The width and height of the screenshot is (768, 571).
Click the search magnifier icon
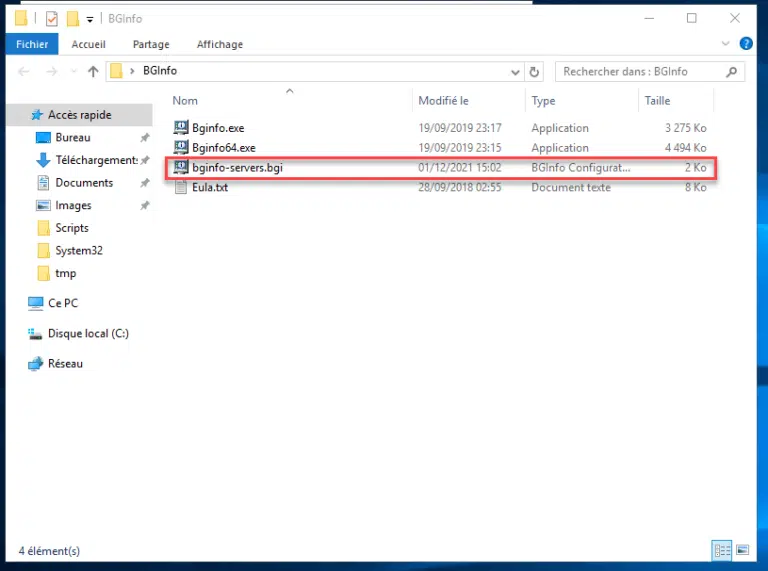731,72
